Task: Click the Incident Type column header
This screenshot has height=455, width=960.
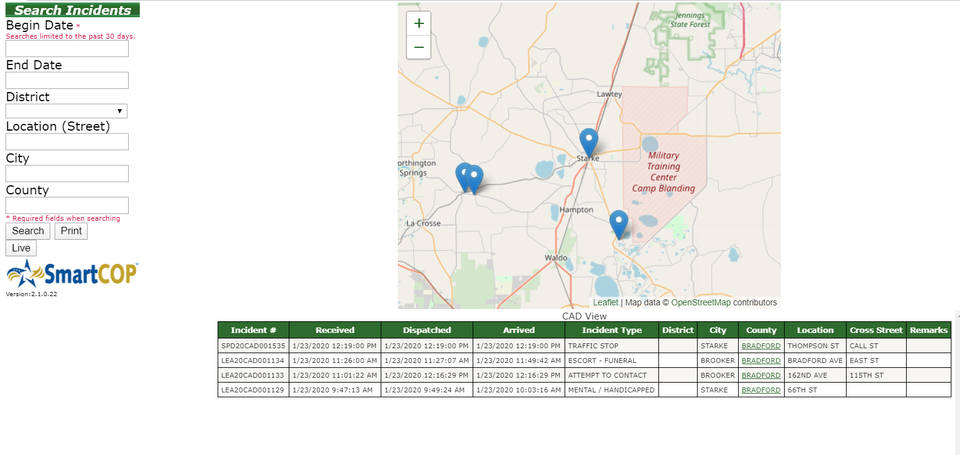Action: click(612, 330)
